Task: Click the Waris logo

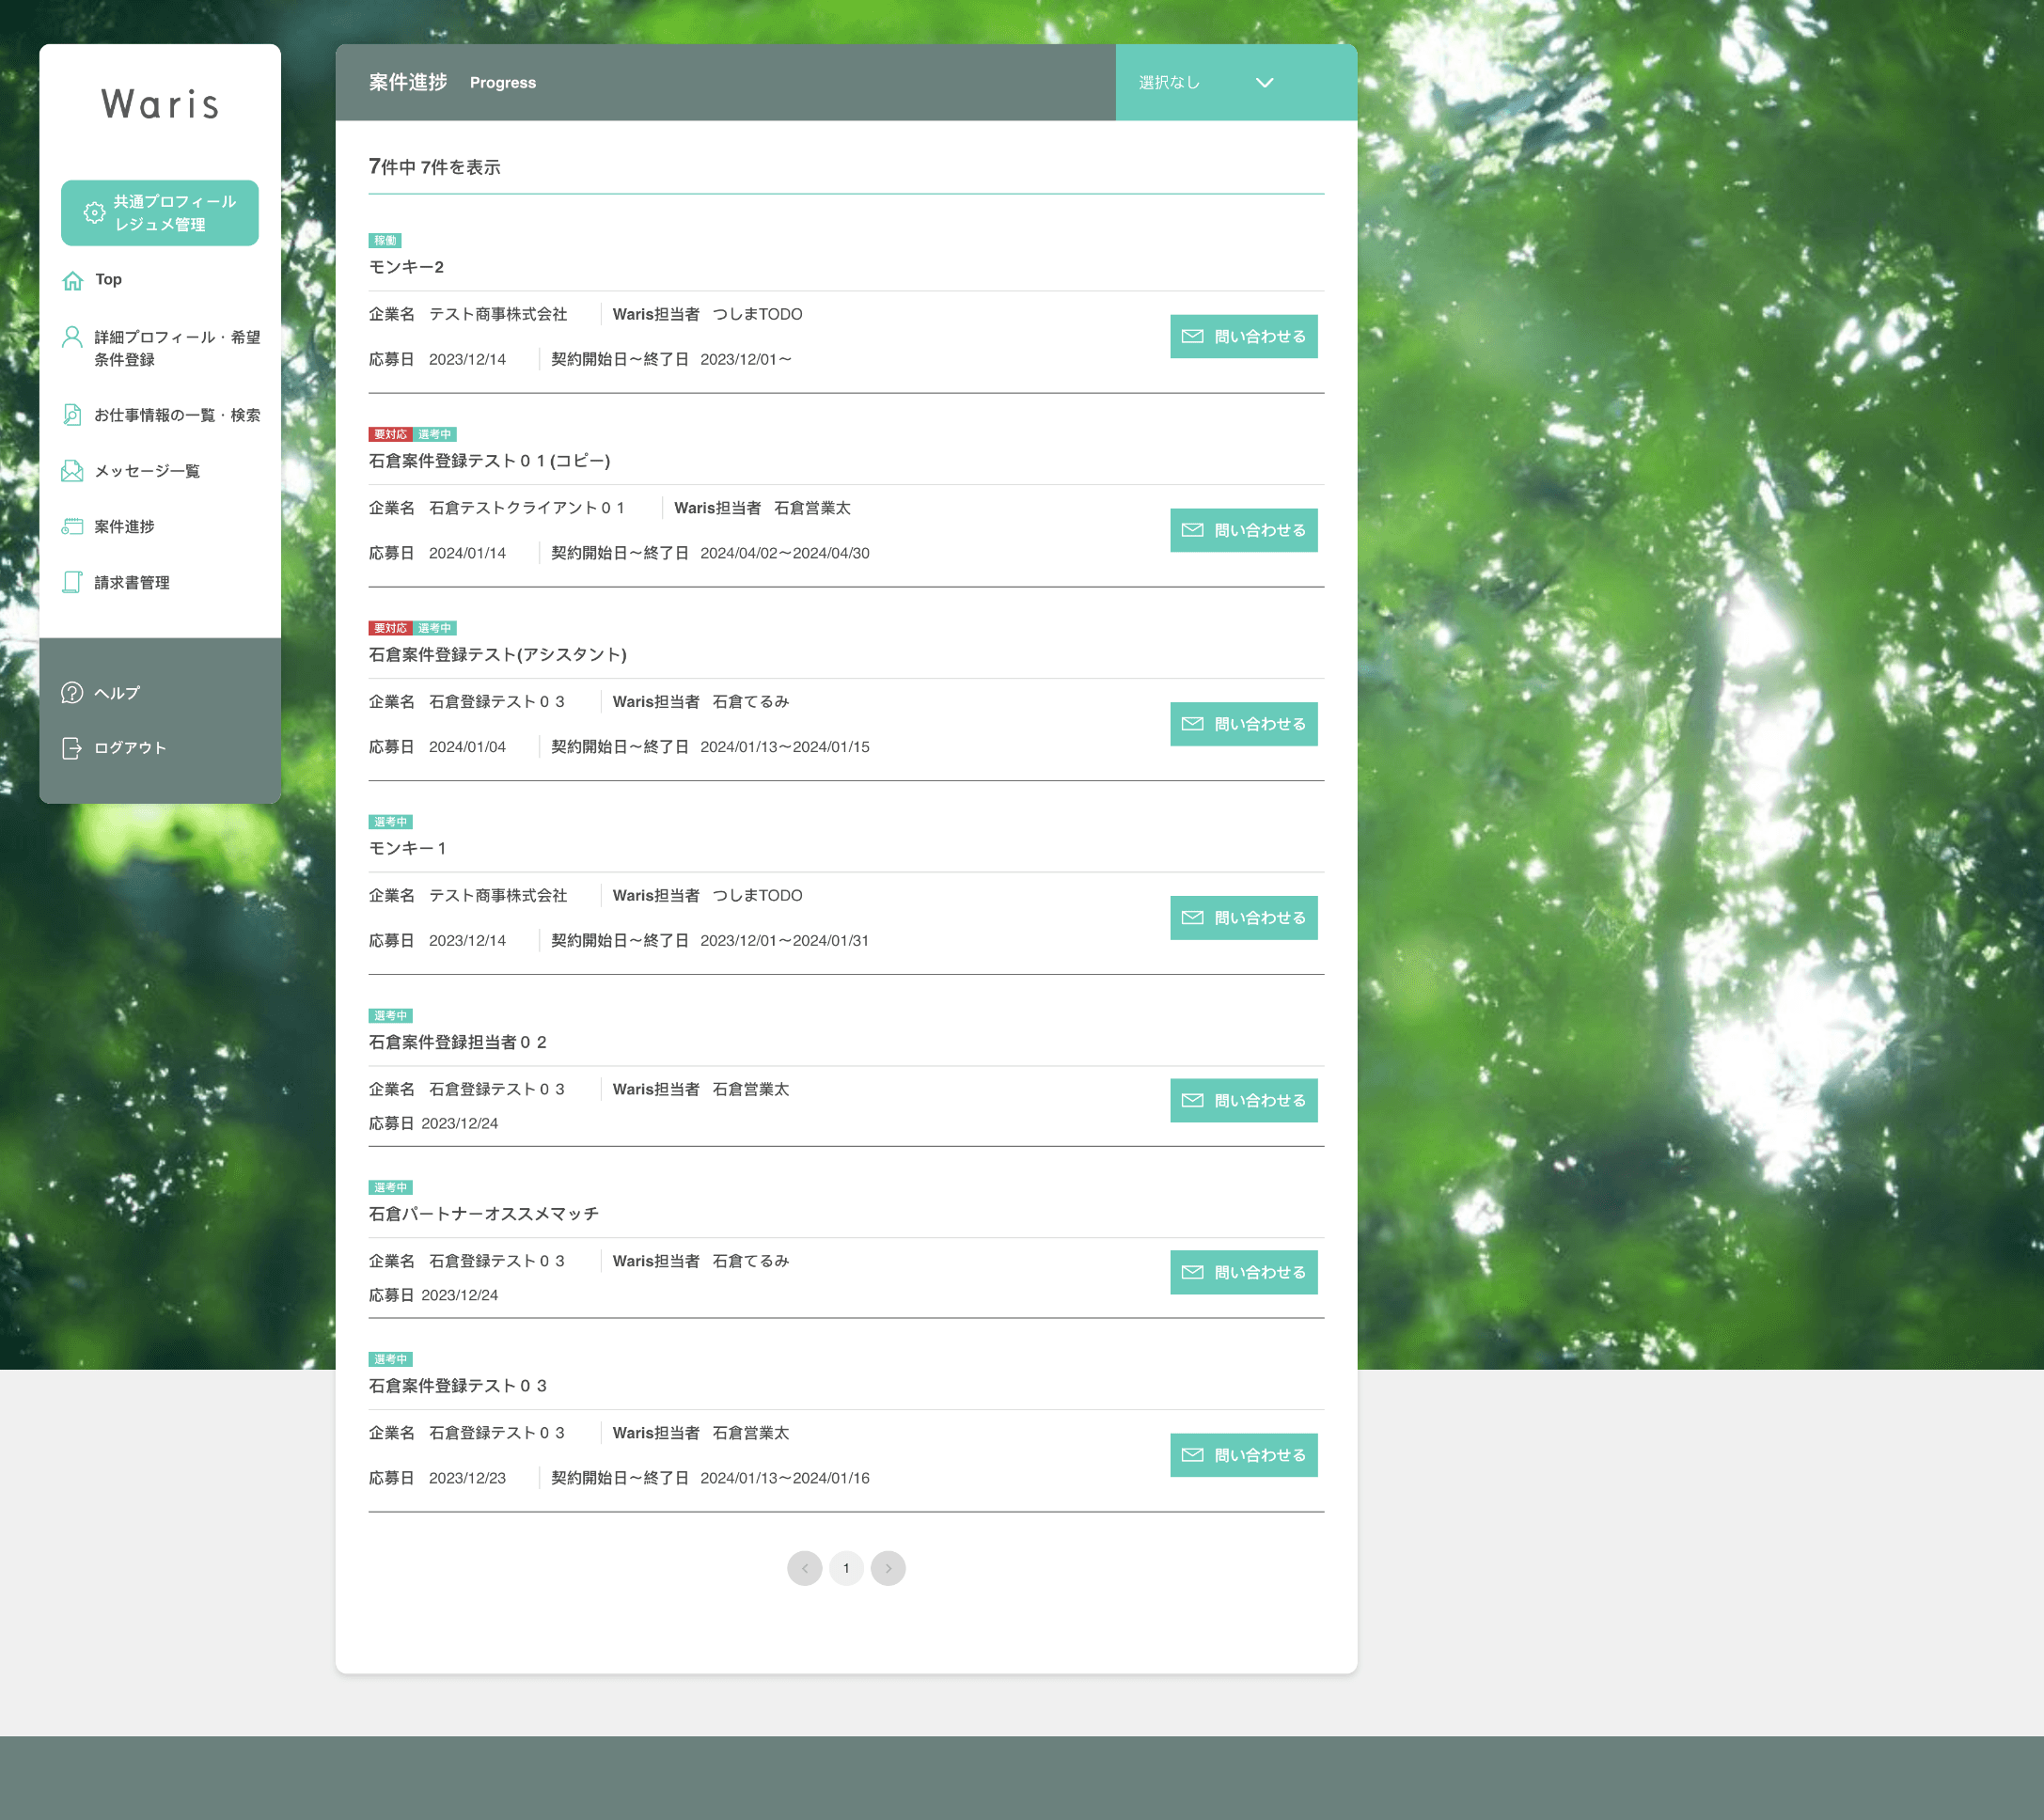Action: click(160, 104)
